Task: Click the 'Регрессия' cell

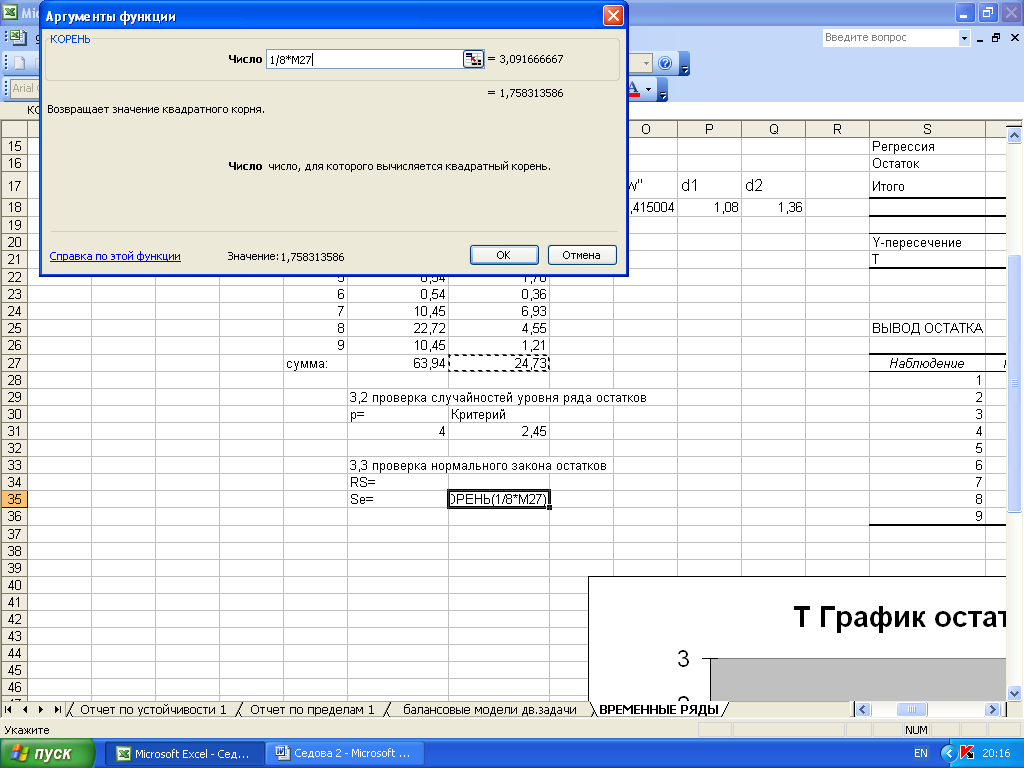Action: click(x=927, y=146)
